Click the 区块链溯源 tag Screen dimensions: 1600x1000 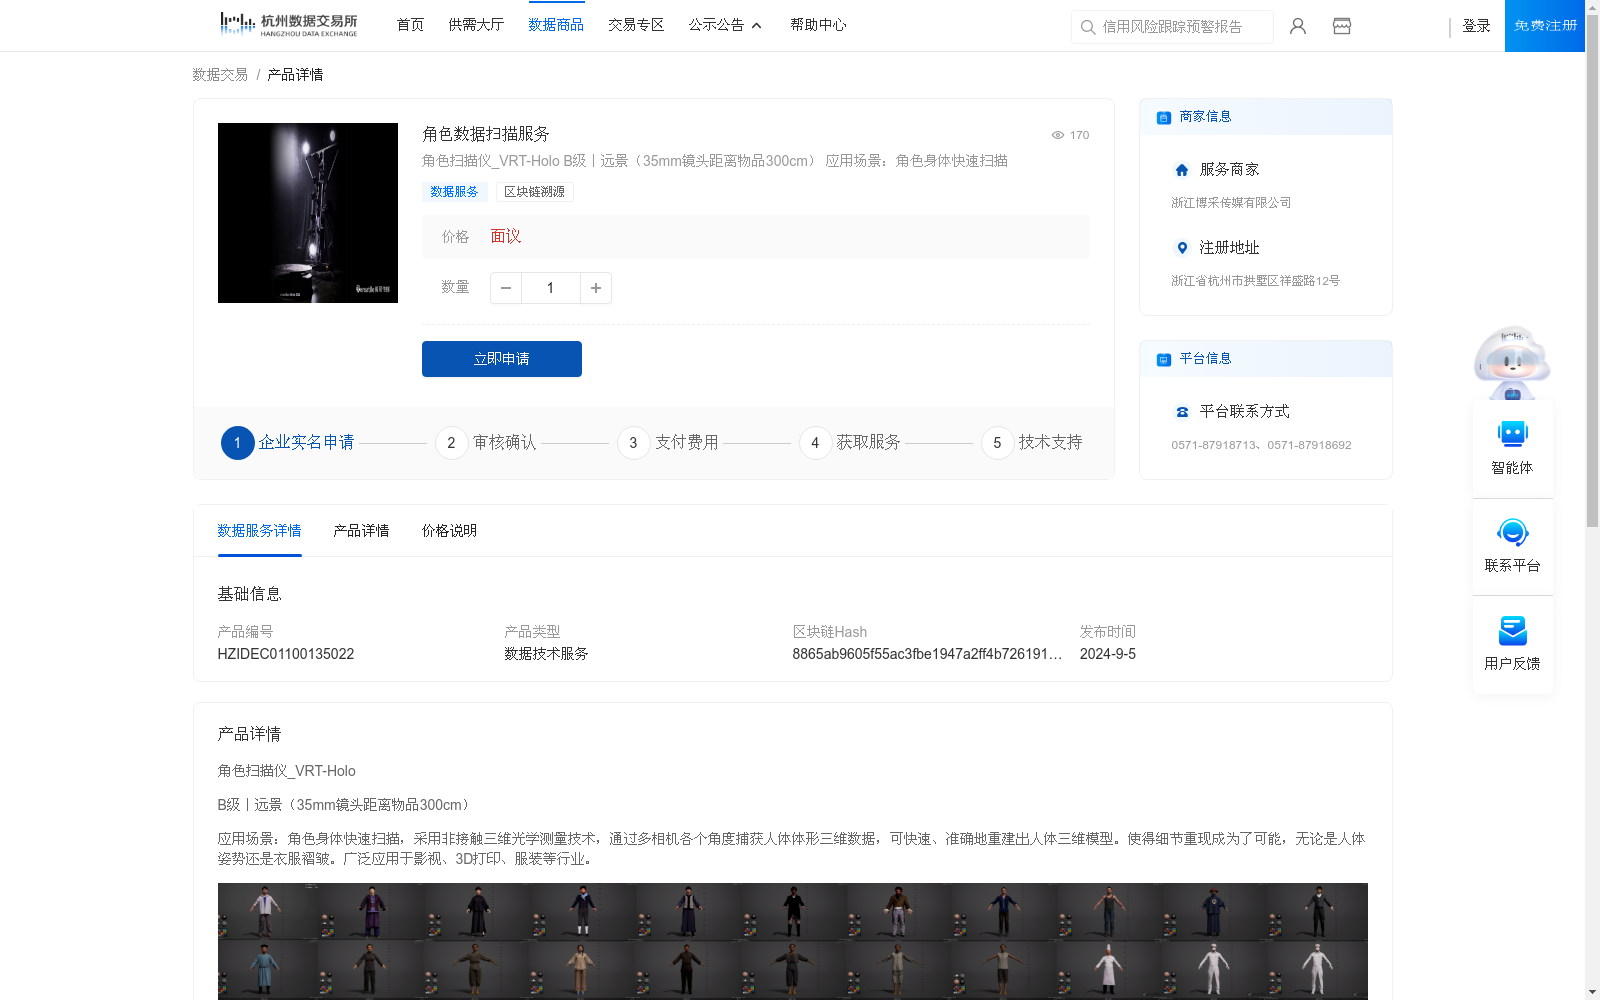coord(534,192)
